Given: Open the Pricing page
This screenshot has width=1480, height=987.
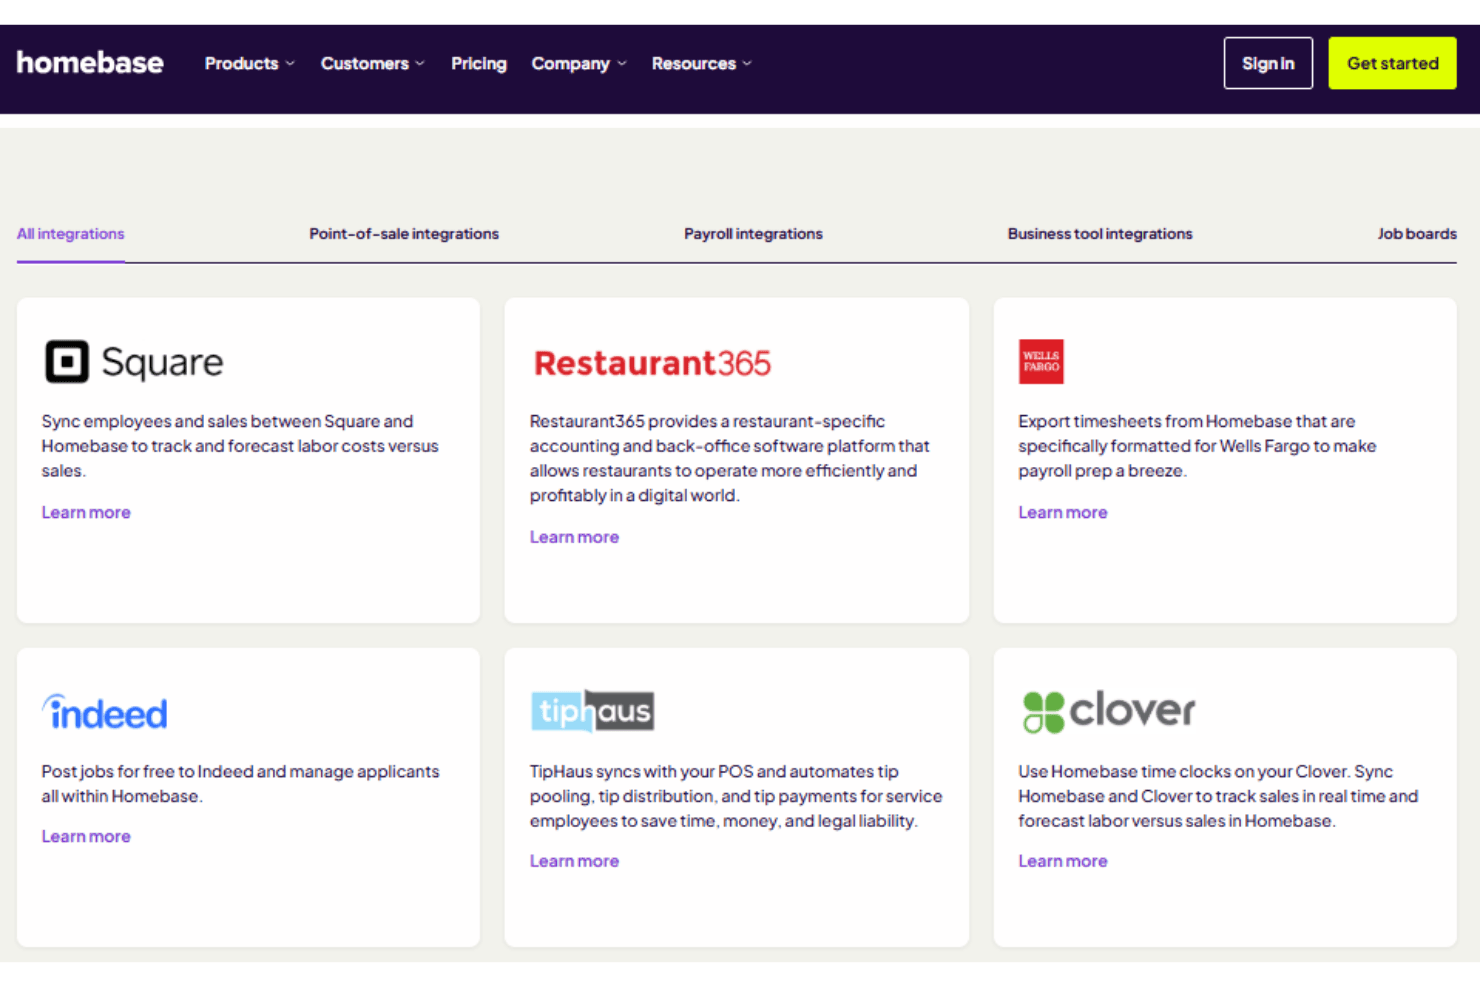Looking at the screenshot, I should 479,63.
